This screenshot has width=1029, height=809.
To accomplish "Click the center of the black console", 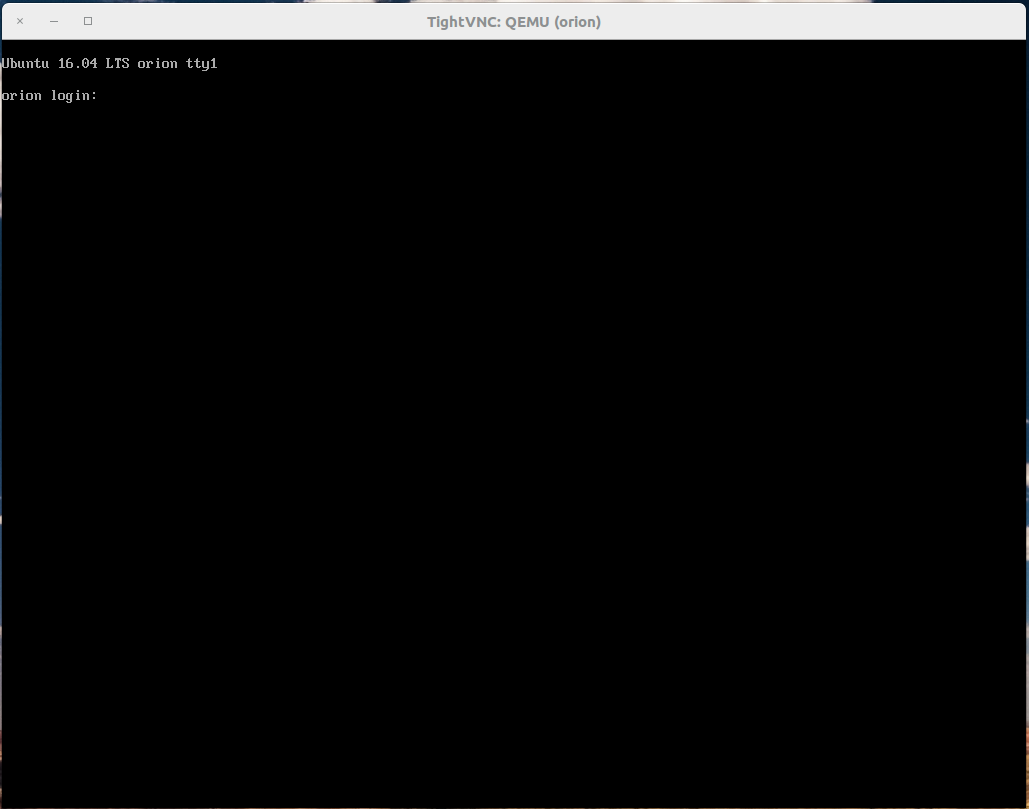I will 514,424.
